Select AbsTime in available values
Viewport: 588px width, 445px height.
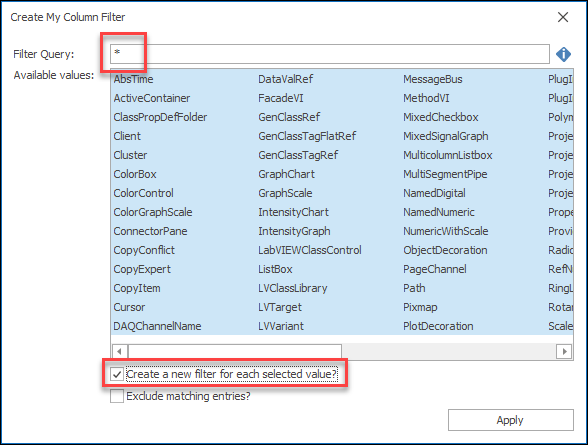point(134,79)
